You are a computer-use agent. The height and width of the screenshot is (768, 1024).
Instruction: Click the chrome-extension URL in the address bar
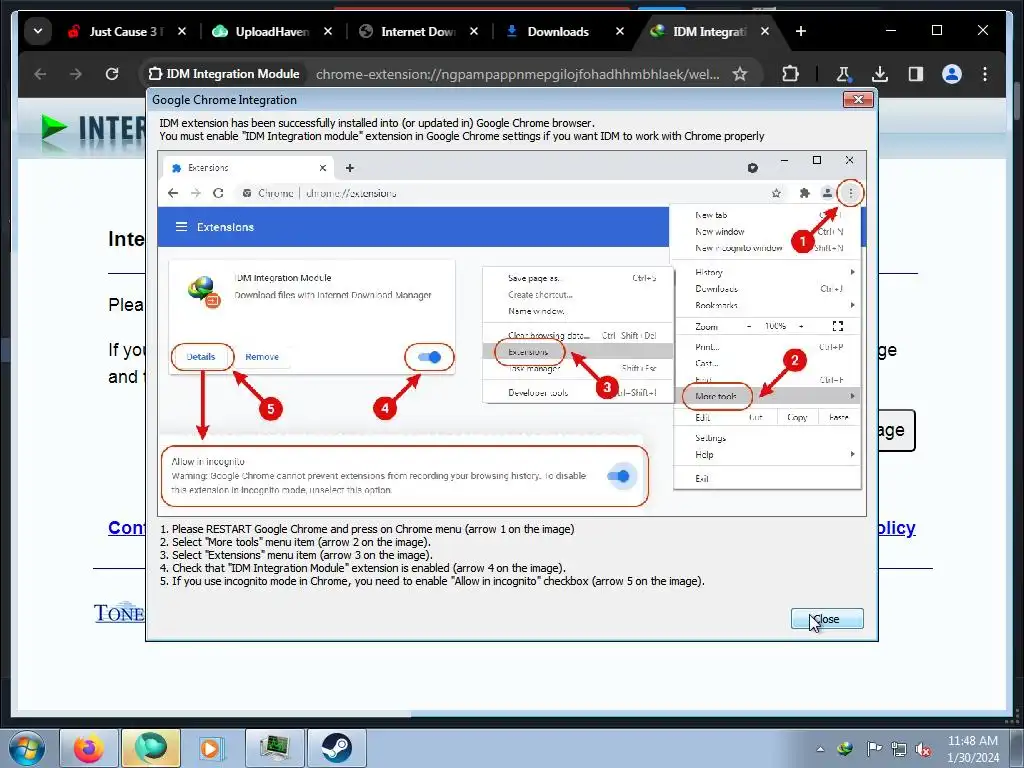pyautogui.click(x=517, y=74)
